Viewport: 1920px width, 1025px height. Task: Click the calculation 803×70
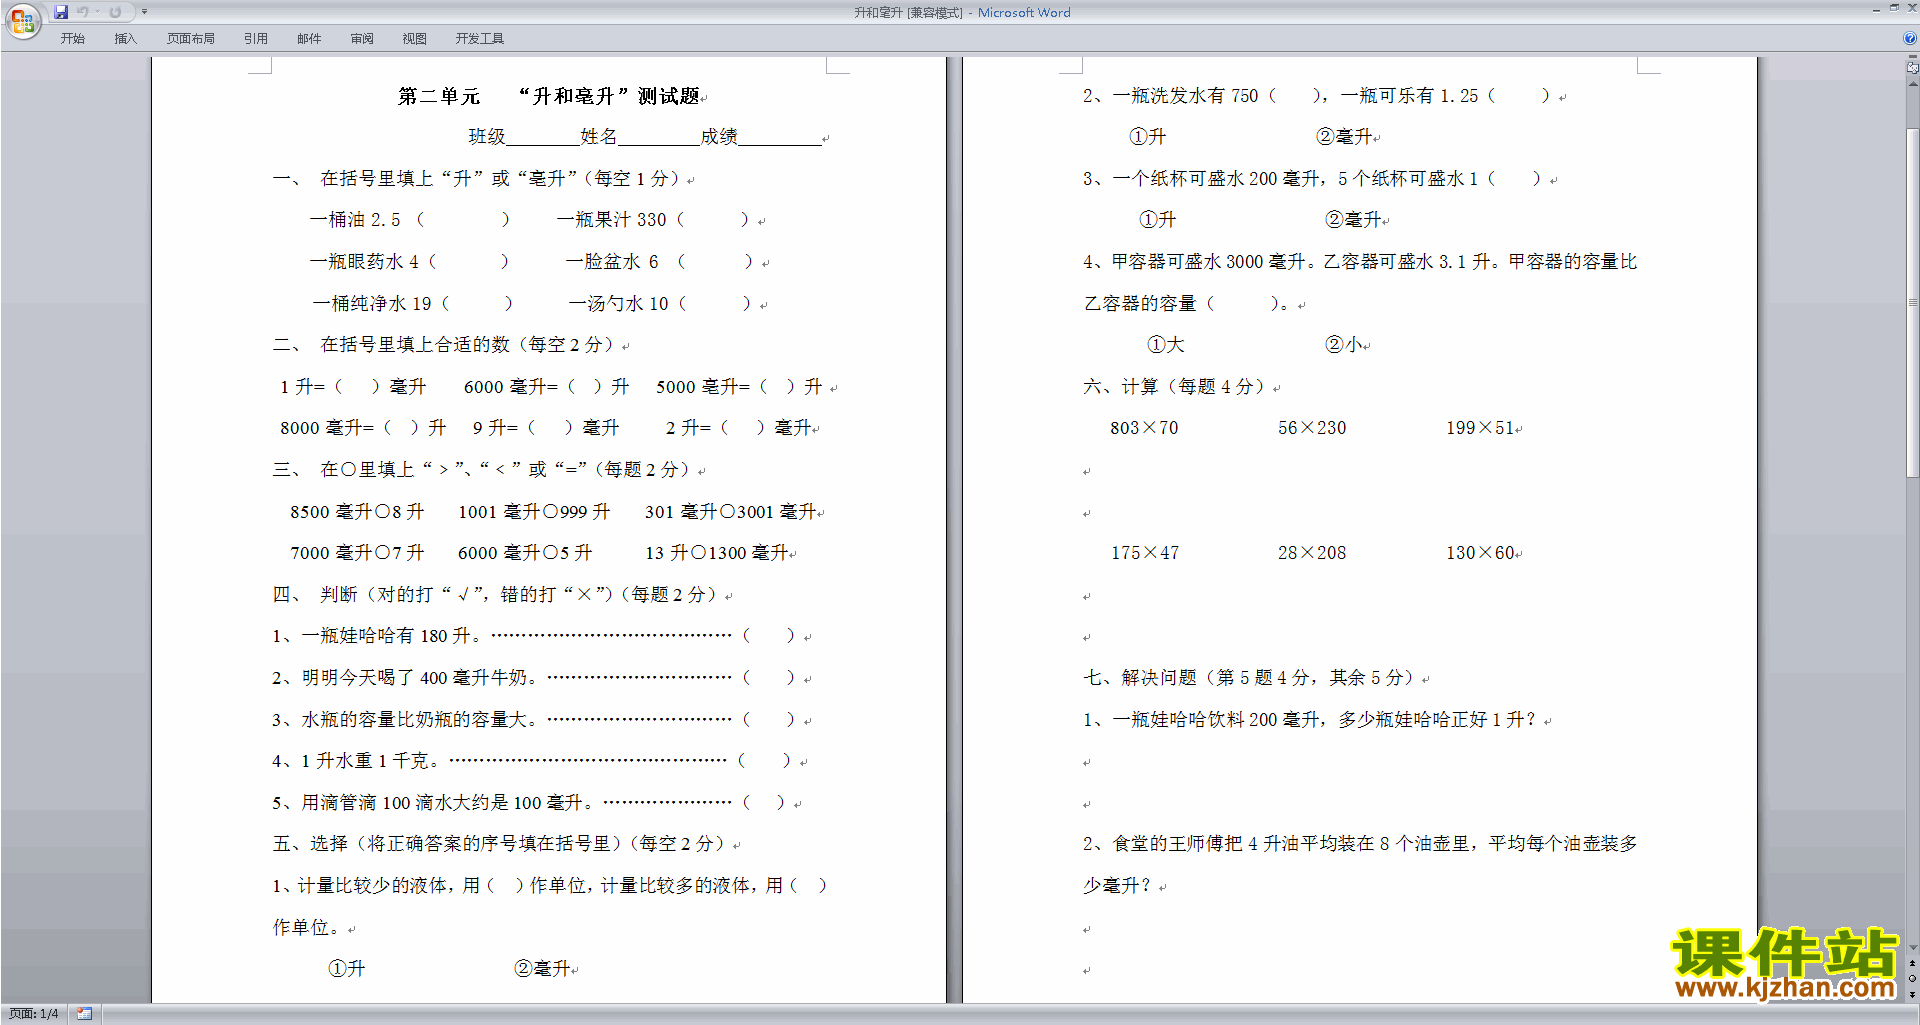coord(1144,428)
